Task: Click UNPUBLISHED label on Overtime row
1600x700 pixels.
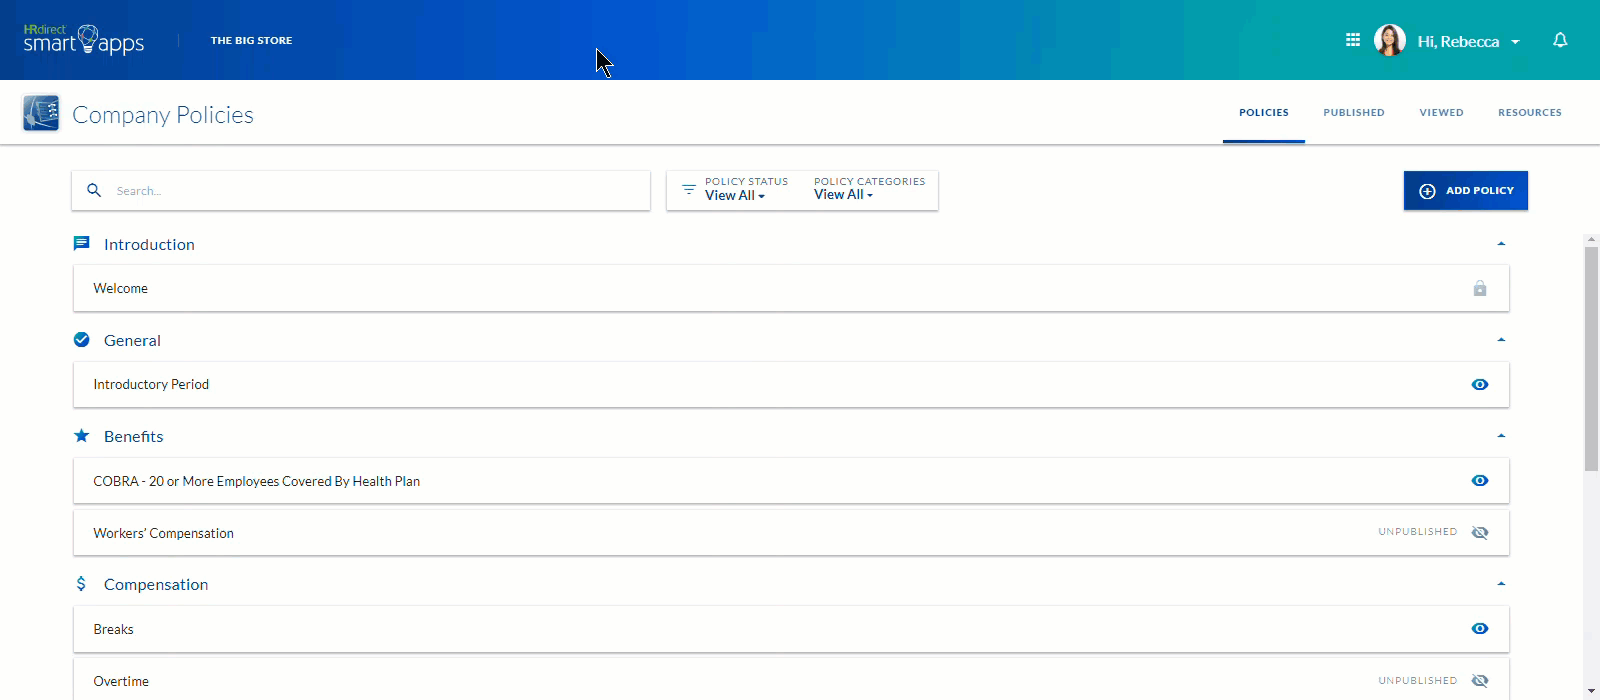Action: (x=1417, y=681)
